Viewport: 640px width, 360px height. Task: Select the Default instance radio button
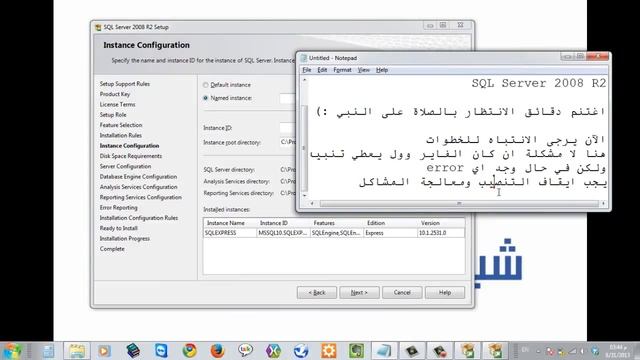tap(206, 85)
